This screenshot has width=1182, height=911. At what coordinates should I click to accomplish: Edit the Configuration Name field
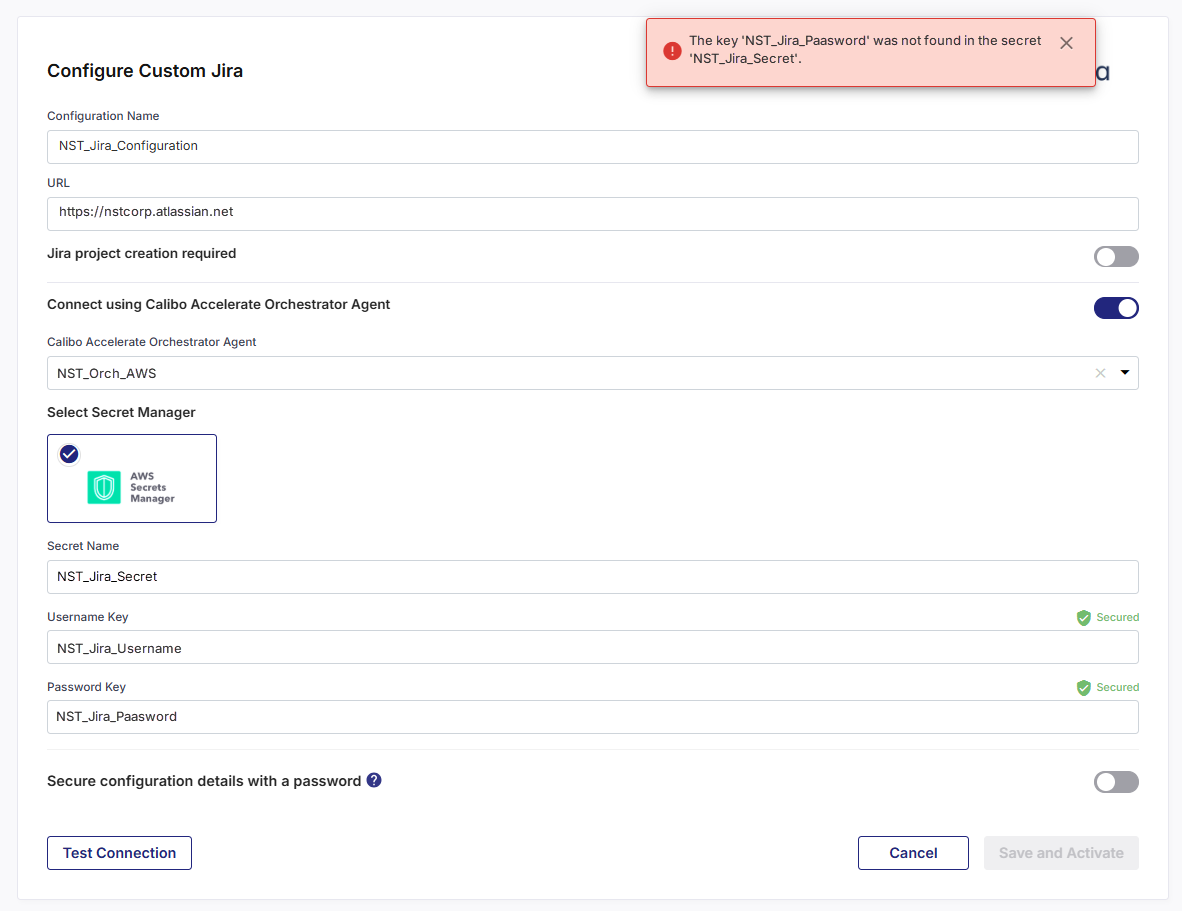pyautogui.click(x=592, y=146)
